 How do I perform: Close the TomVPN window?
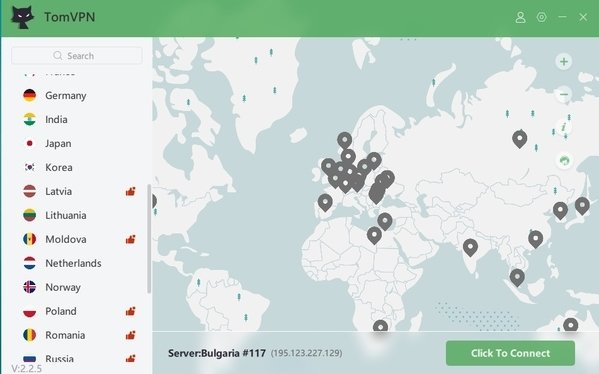pos(583,17)
